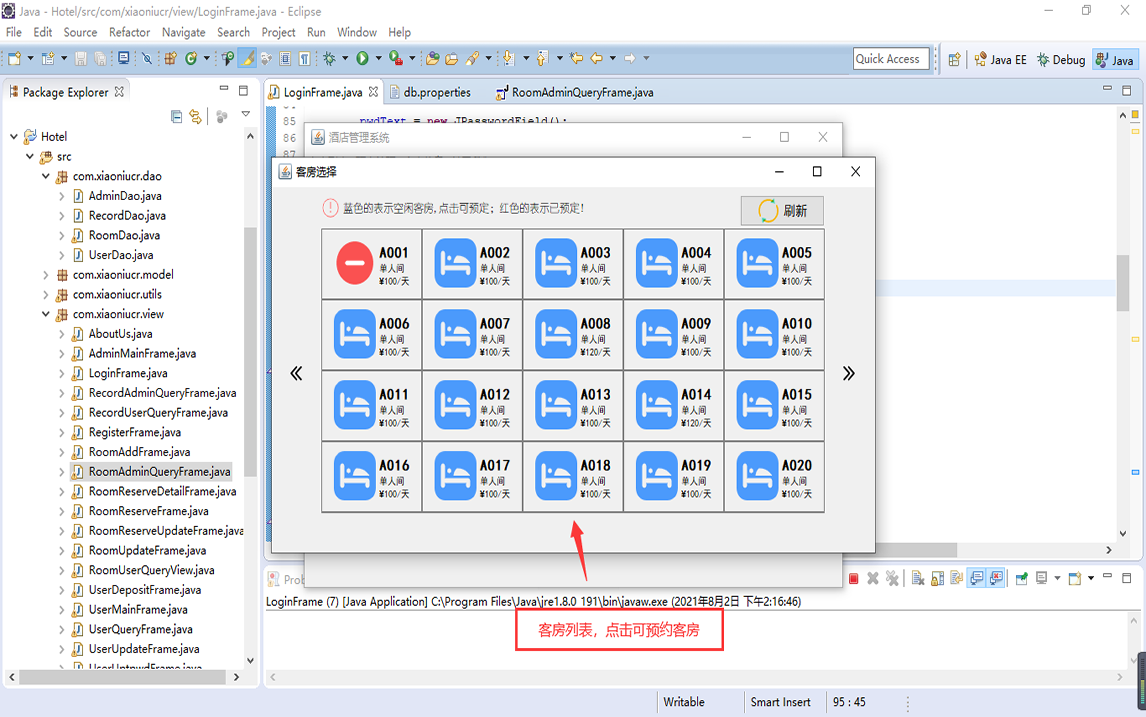The image size is (1146, 717).
Task: Click the Package Explorer vertical scrollbar
Action: [251, 351]
